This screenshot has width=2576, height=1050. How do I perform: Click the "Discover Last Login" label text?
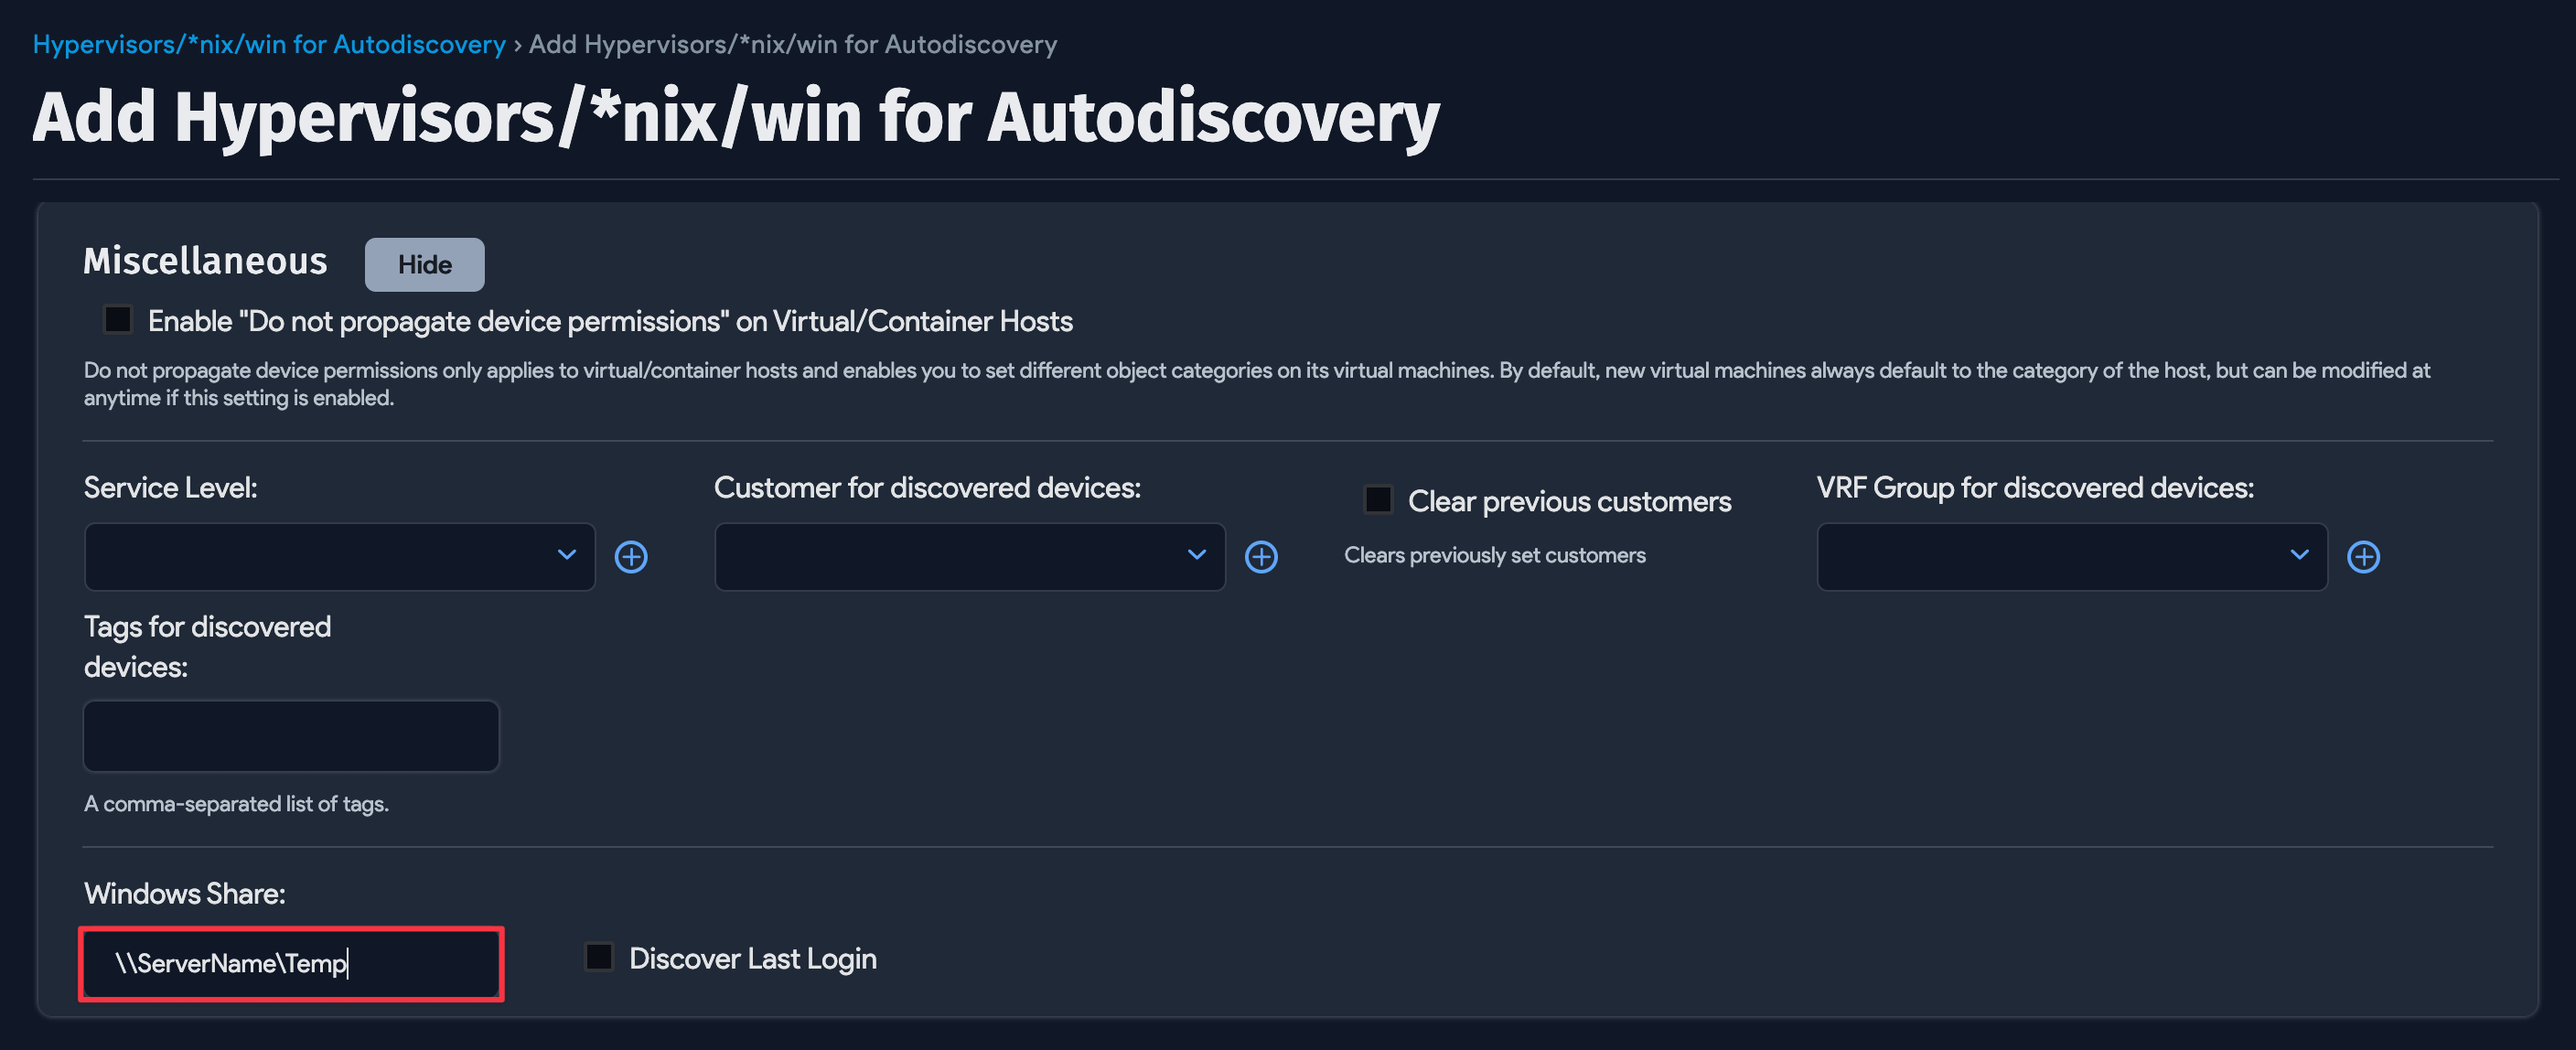(x=752, y=959)
